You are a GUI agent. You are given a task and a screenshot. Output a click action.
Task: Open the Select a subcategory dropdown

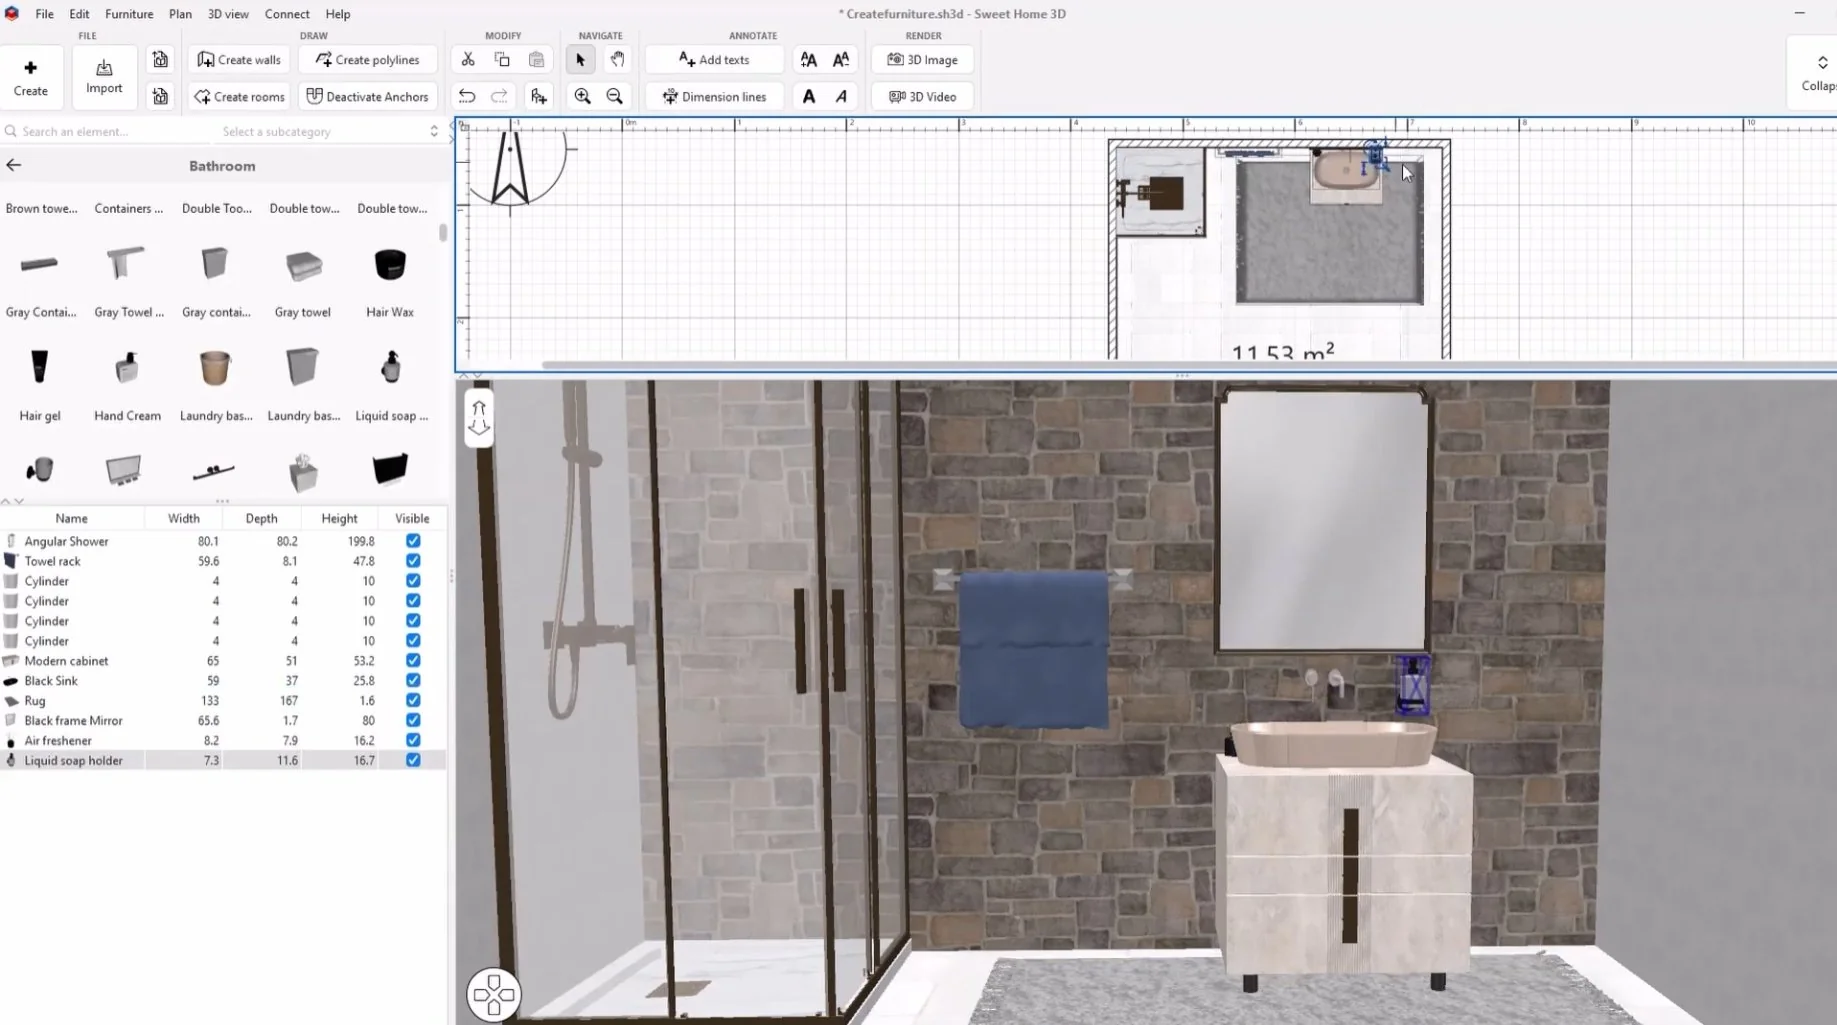coord(330,131)
